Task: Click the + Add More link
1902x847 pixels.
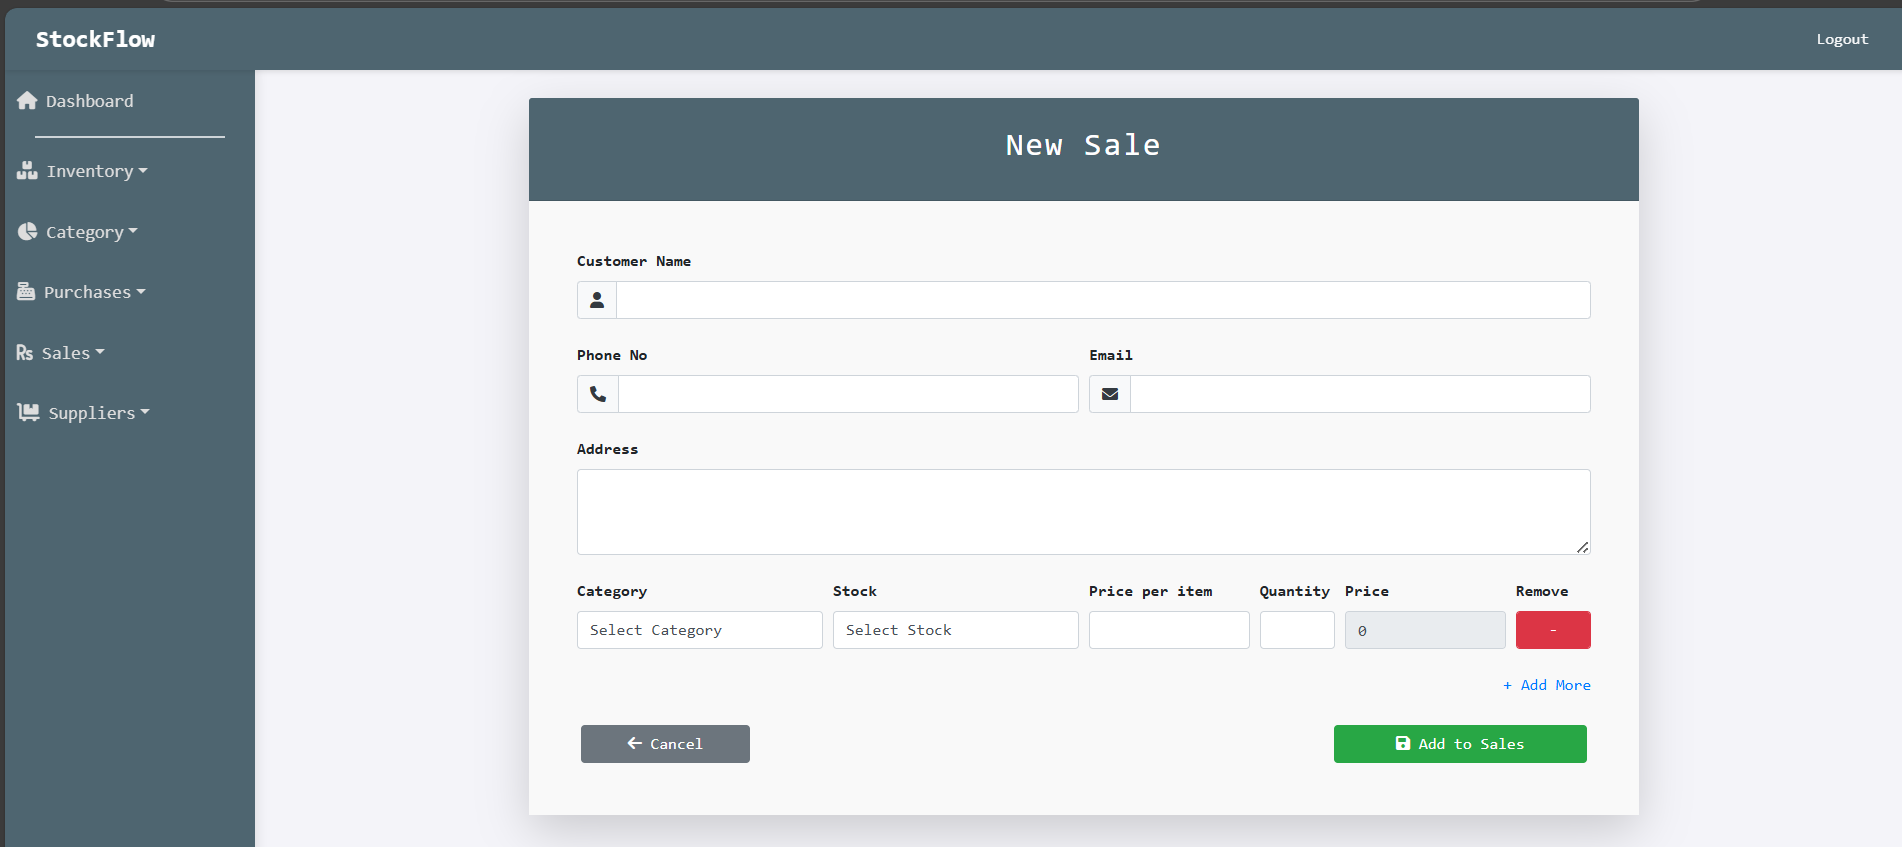Action: click(x=1546, y=685)
